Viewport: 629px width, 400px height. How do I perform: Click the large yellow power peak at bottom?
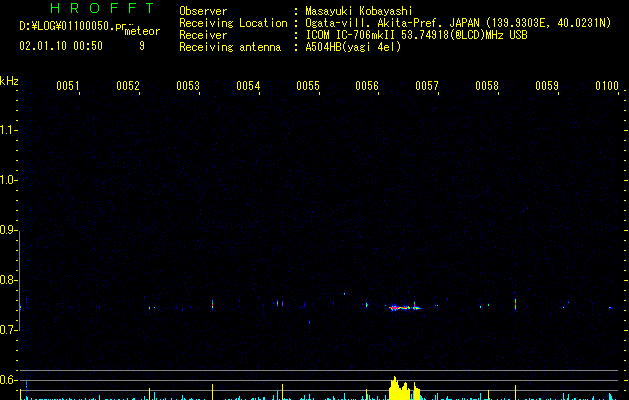tap(404, 389)
